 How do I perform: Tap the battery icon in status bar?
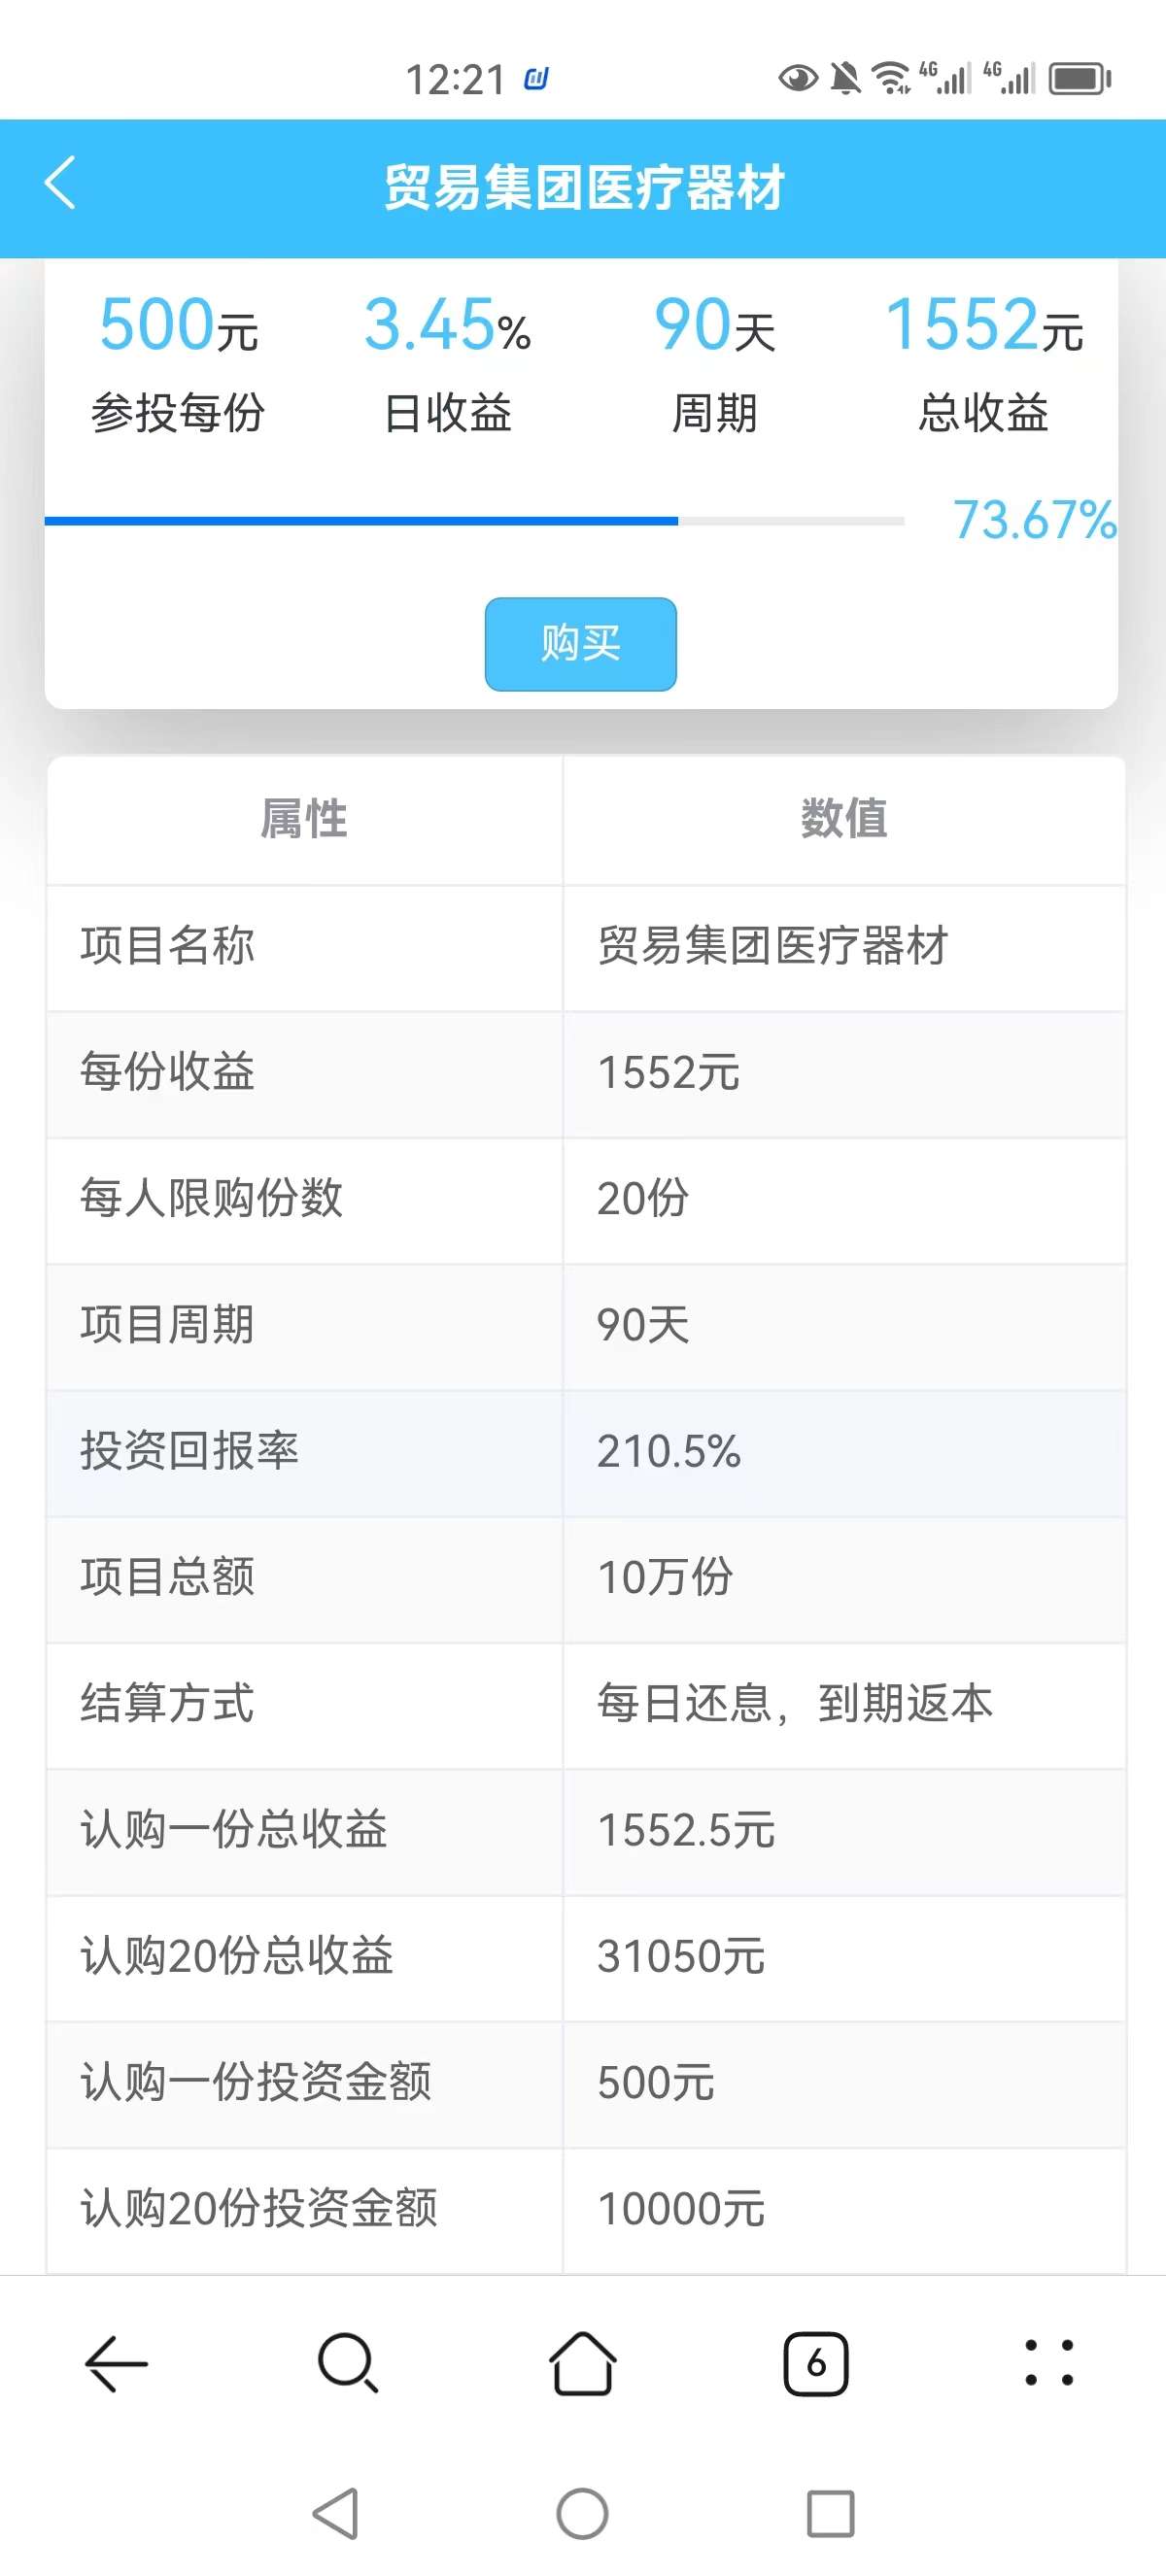point(1080,78)
